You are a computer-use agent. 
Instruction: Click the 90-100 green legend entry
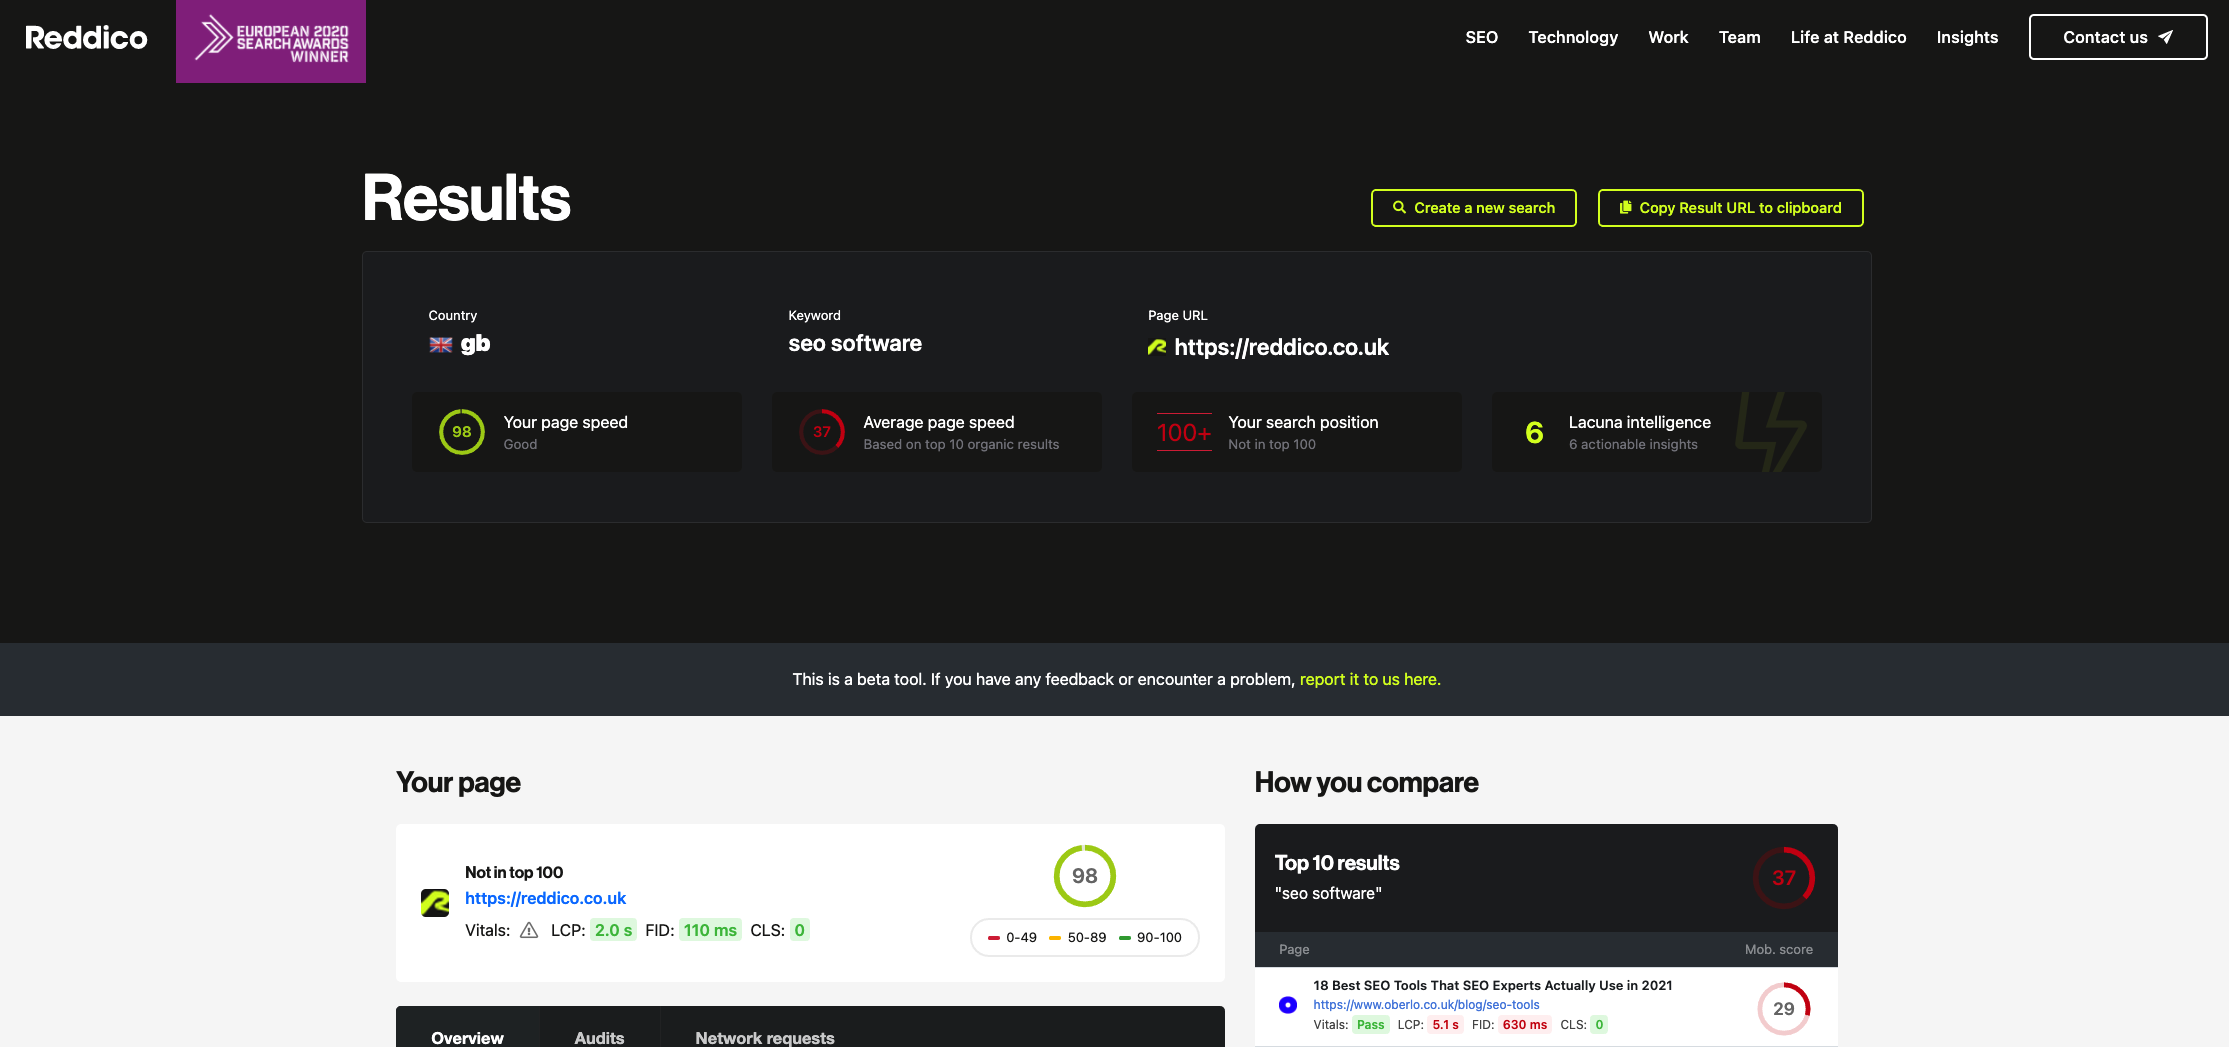pos(1151,937)
